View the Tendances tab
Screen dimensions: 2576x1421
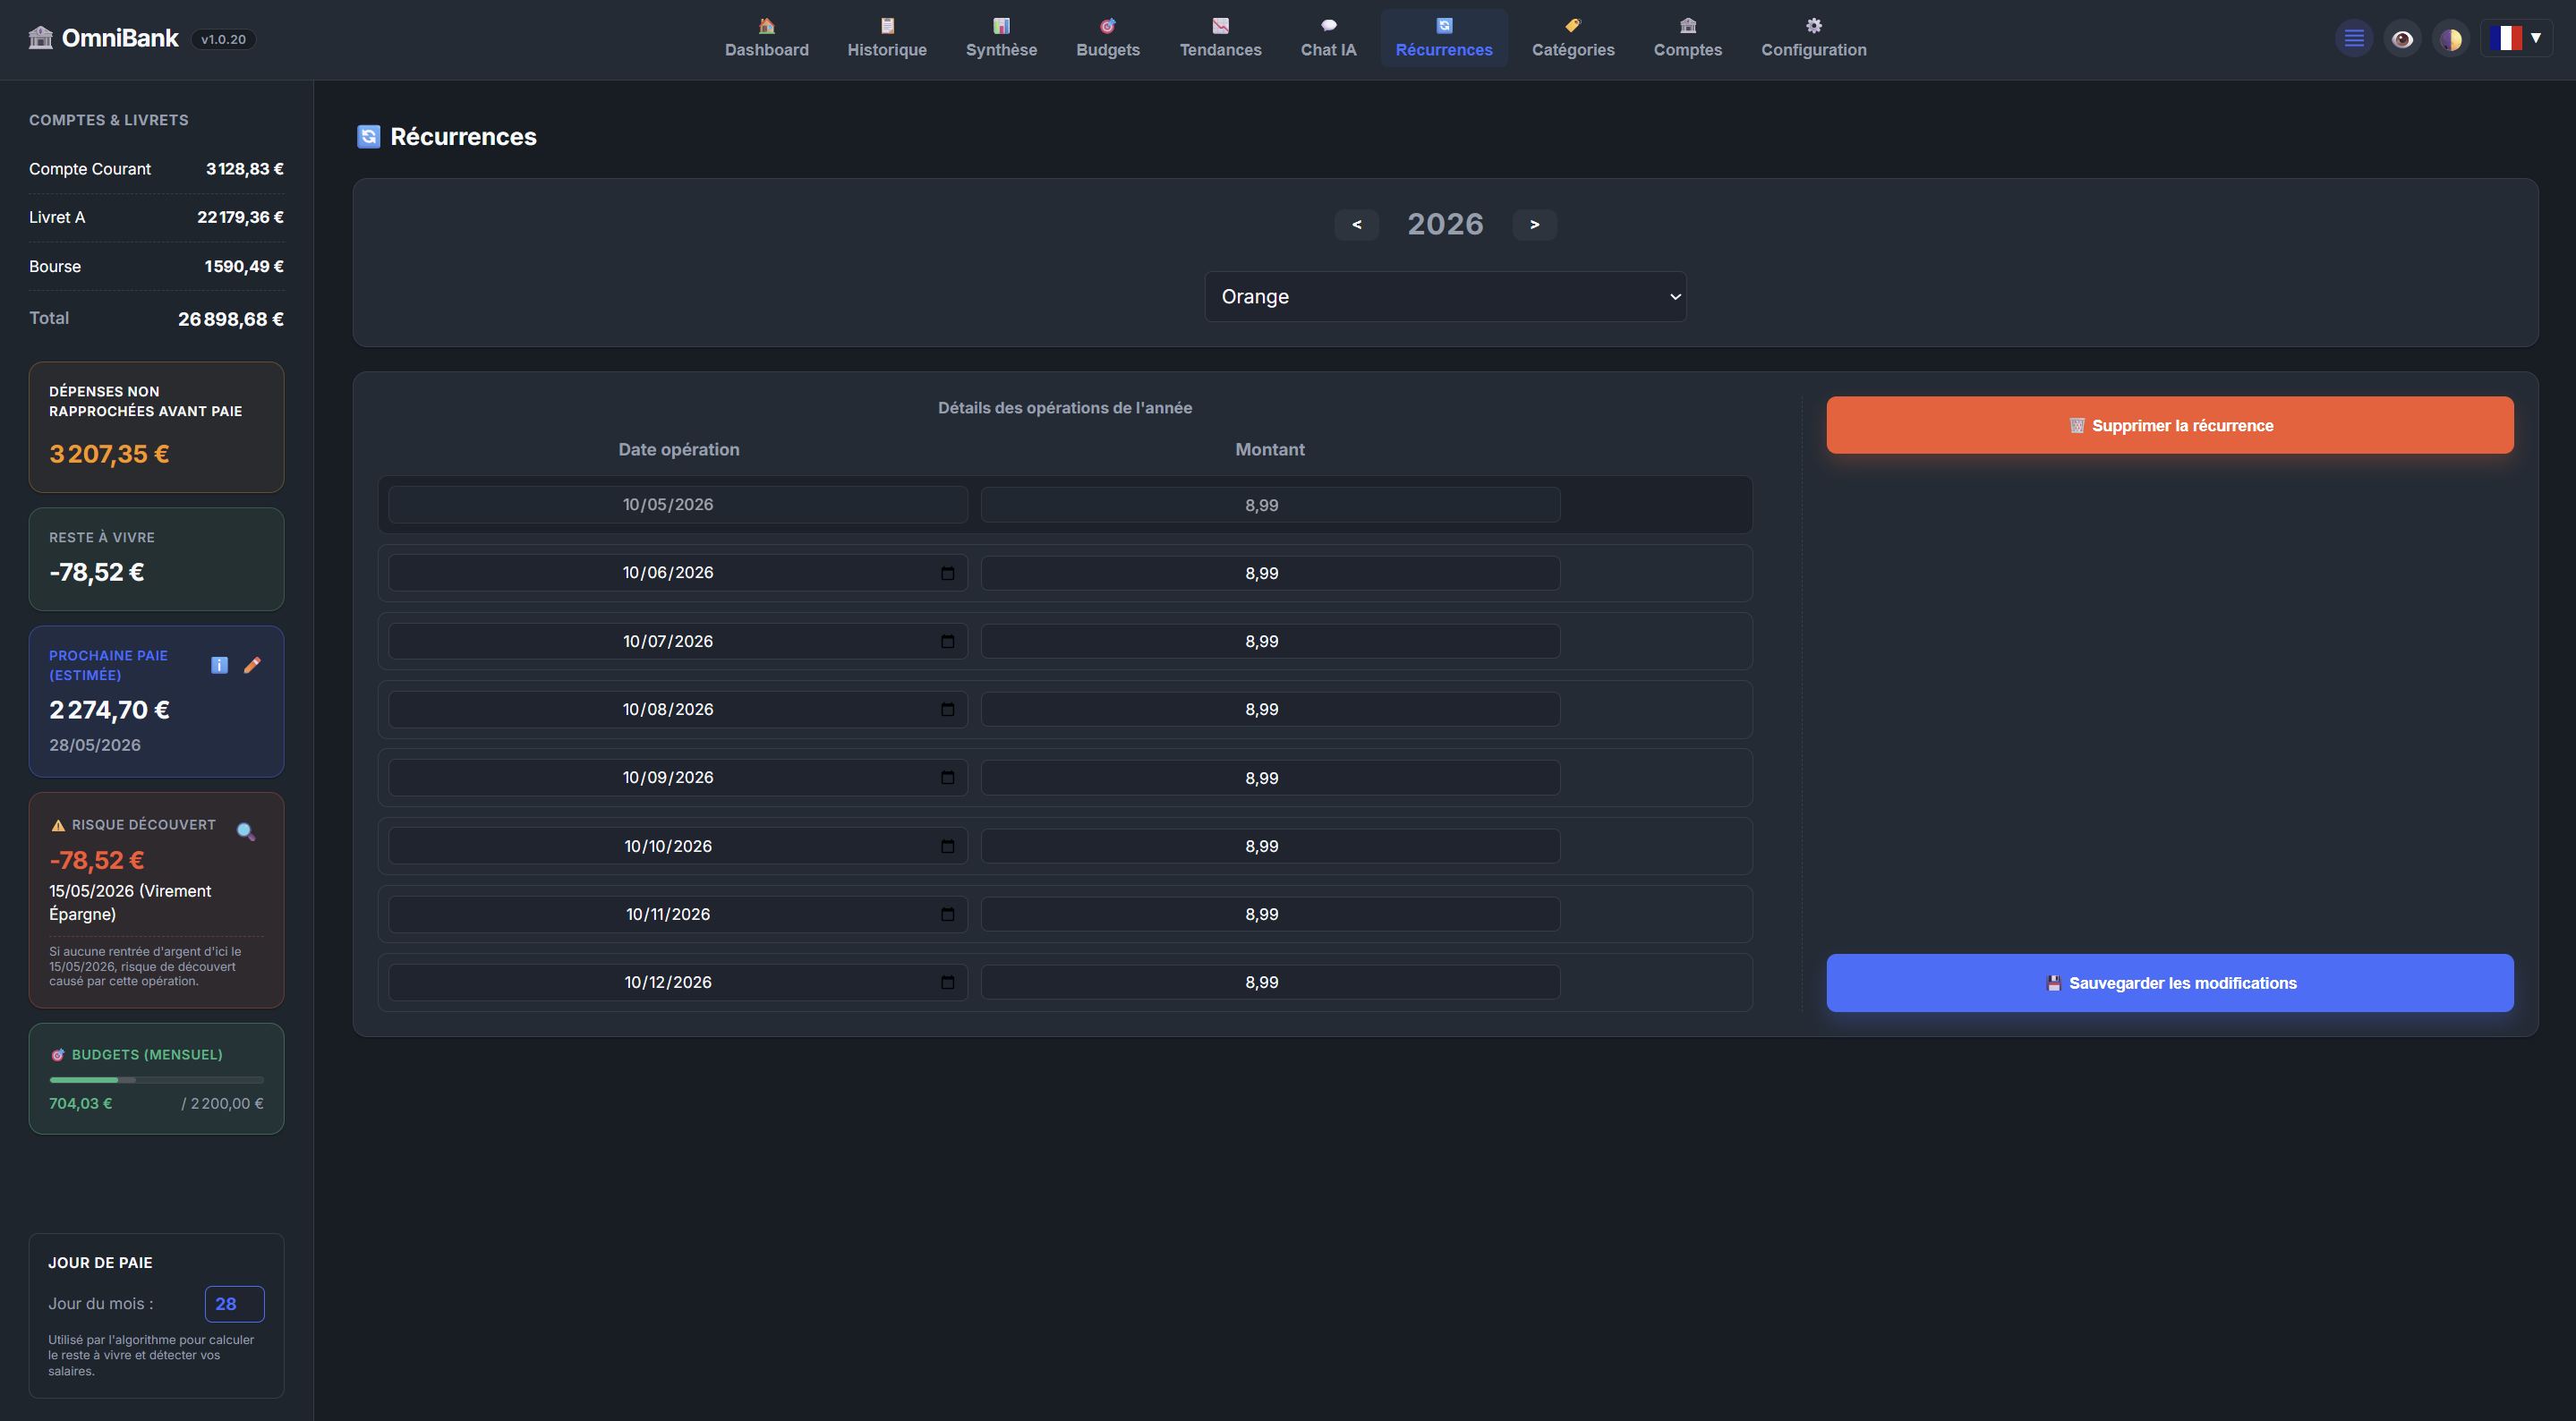[1220, 38]
